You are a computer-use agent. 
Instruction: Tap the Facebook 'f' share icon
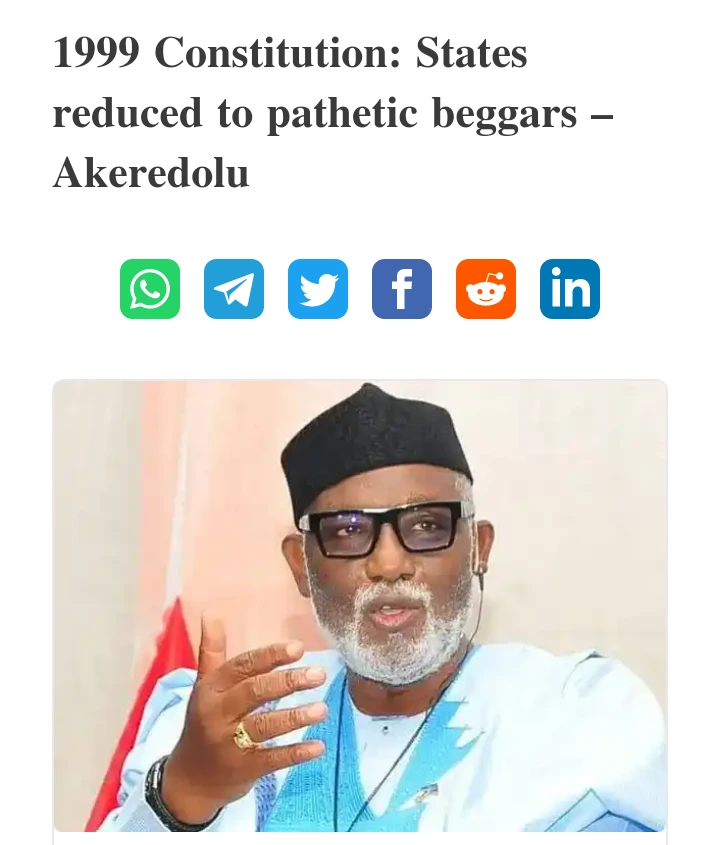point(402,289)
